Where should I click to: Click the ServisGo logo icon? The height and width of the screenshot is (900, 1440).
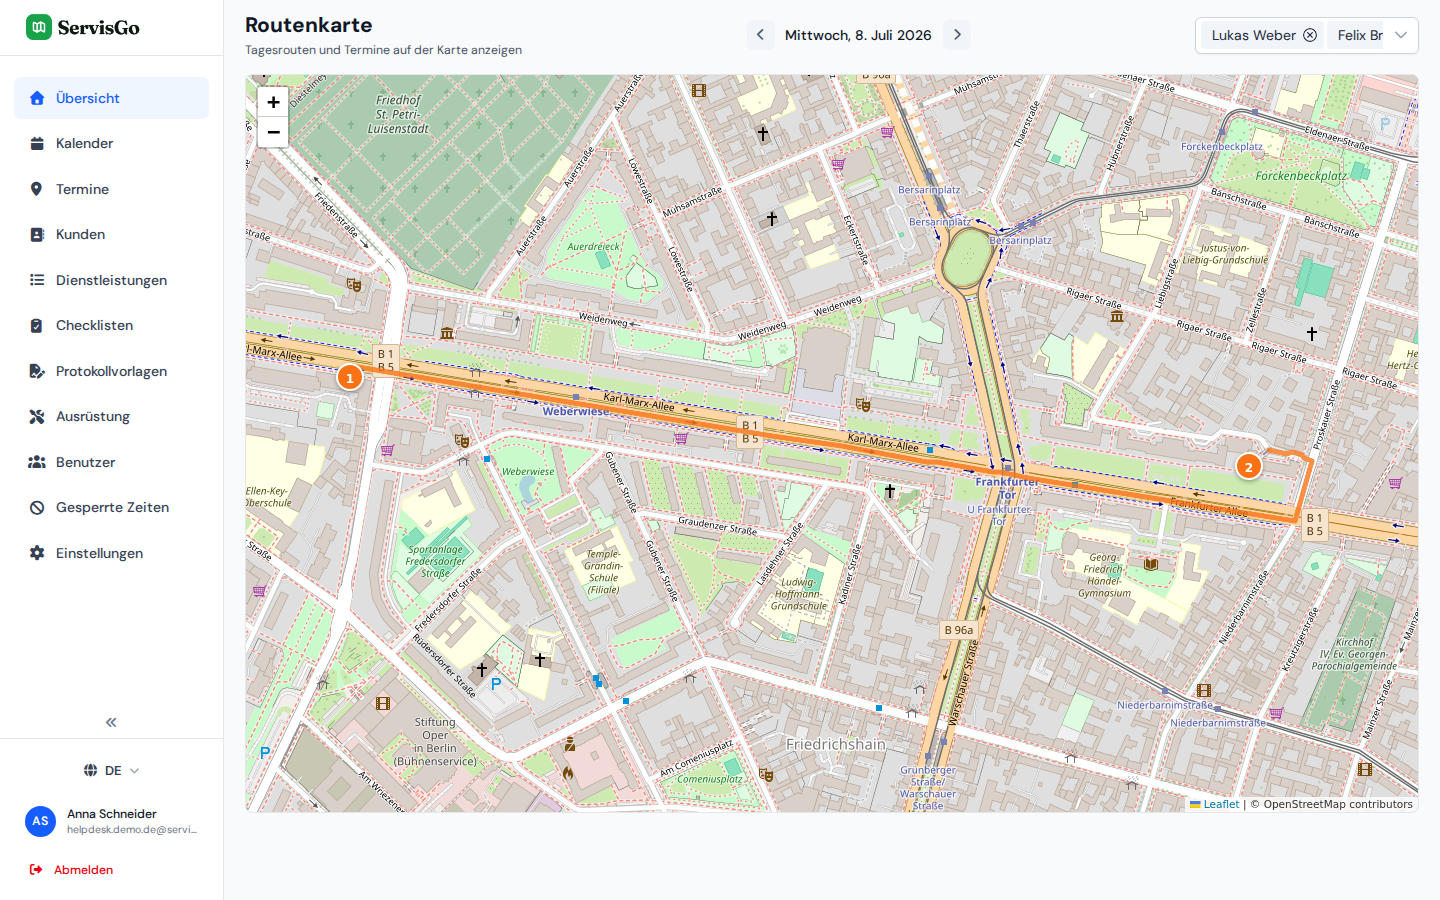pyautogui.click(x=39, y=27)
